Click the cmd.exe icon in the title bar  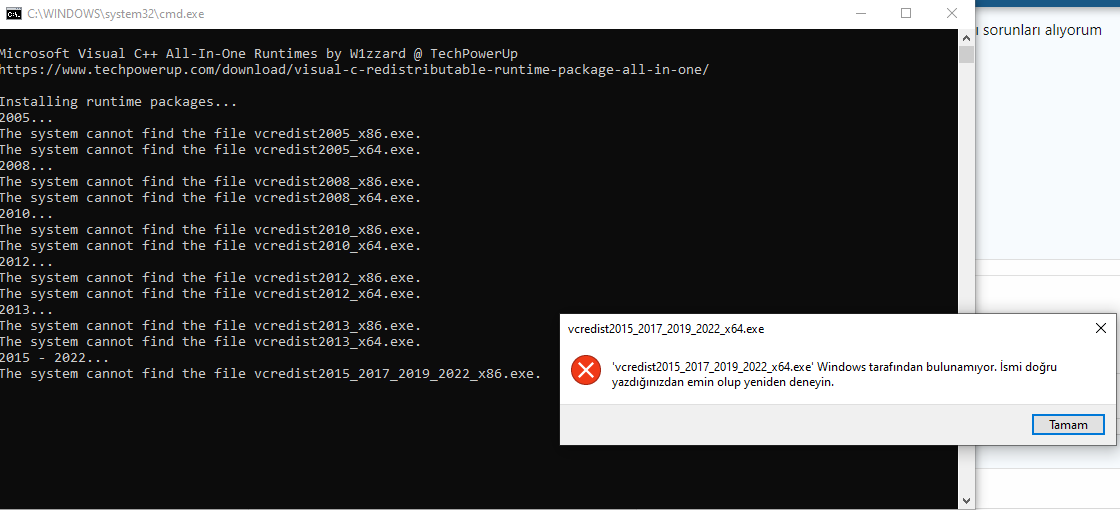(x=14, y=14)
